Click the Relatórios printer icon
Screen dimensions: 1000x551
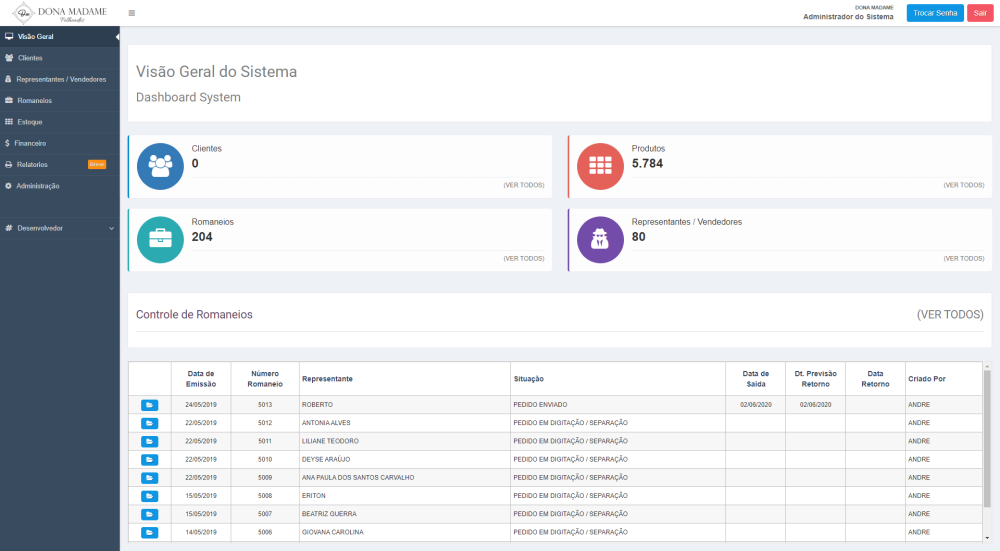coord(9,165)
